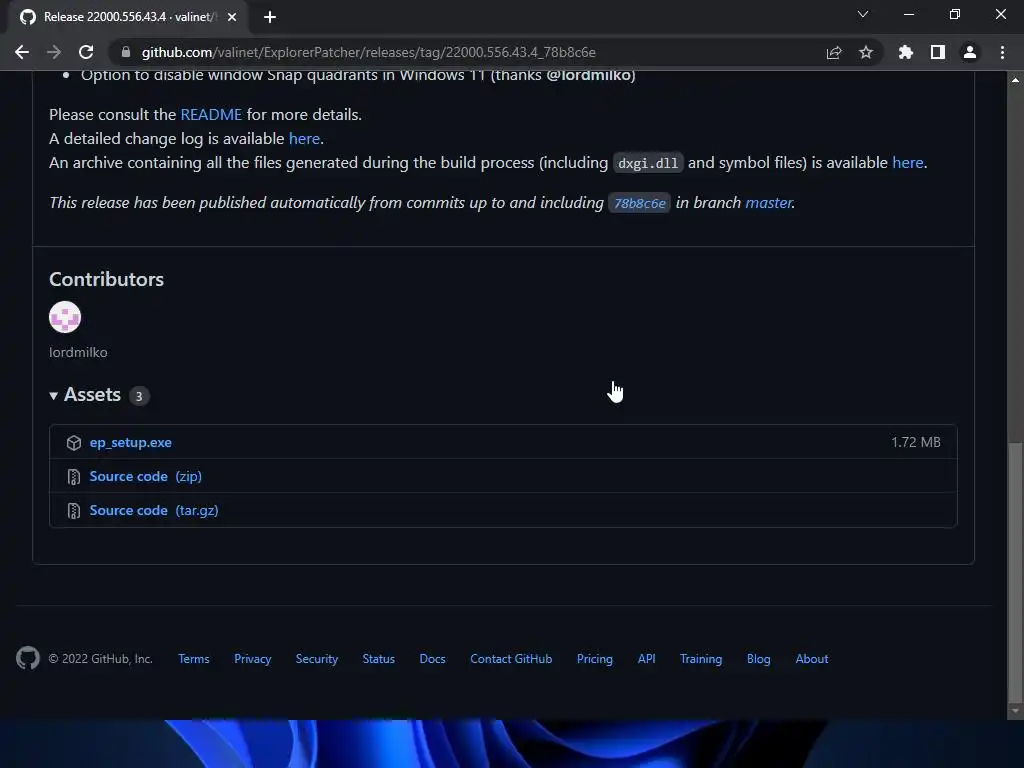The height and width of the screenshot is (768, 1024).
Task: Open the README link
Action: [211, 114]
